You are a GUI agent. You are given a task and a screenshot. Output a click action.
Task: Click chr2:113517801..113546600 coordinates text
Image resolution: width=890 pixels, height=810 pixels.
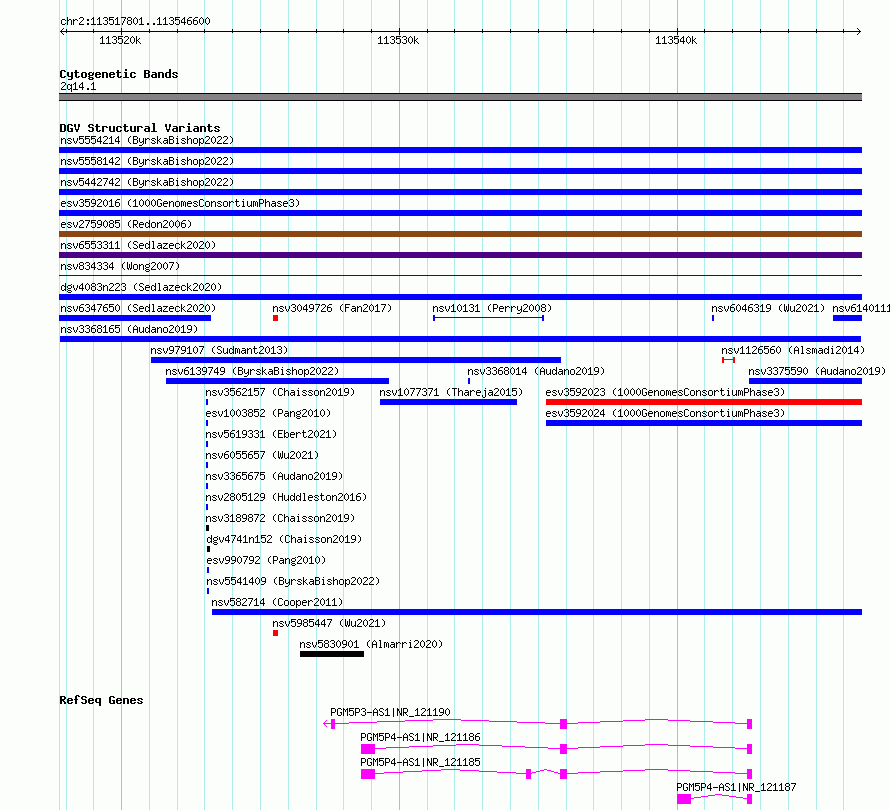[135, 22]
